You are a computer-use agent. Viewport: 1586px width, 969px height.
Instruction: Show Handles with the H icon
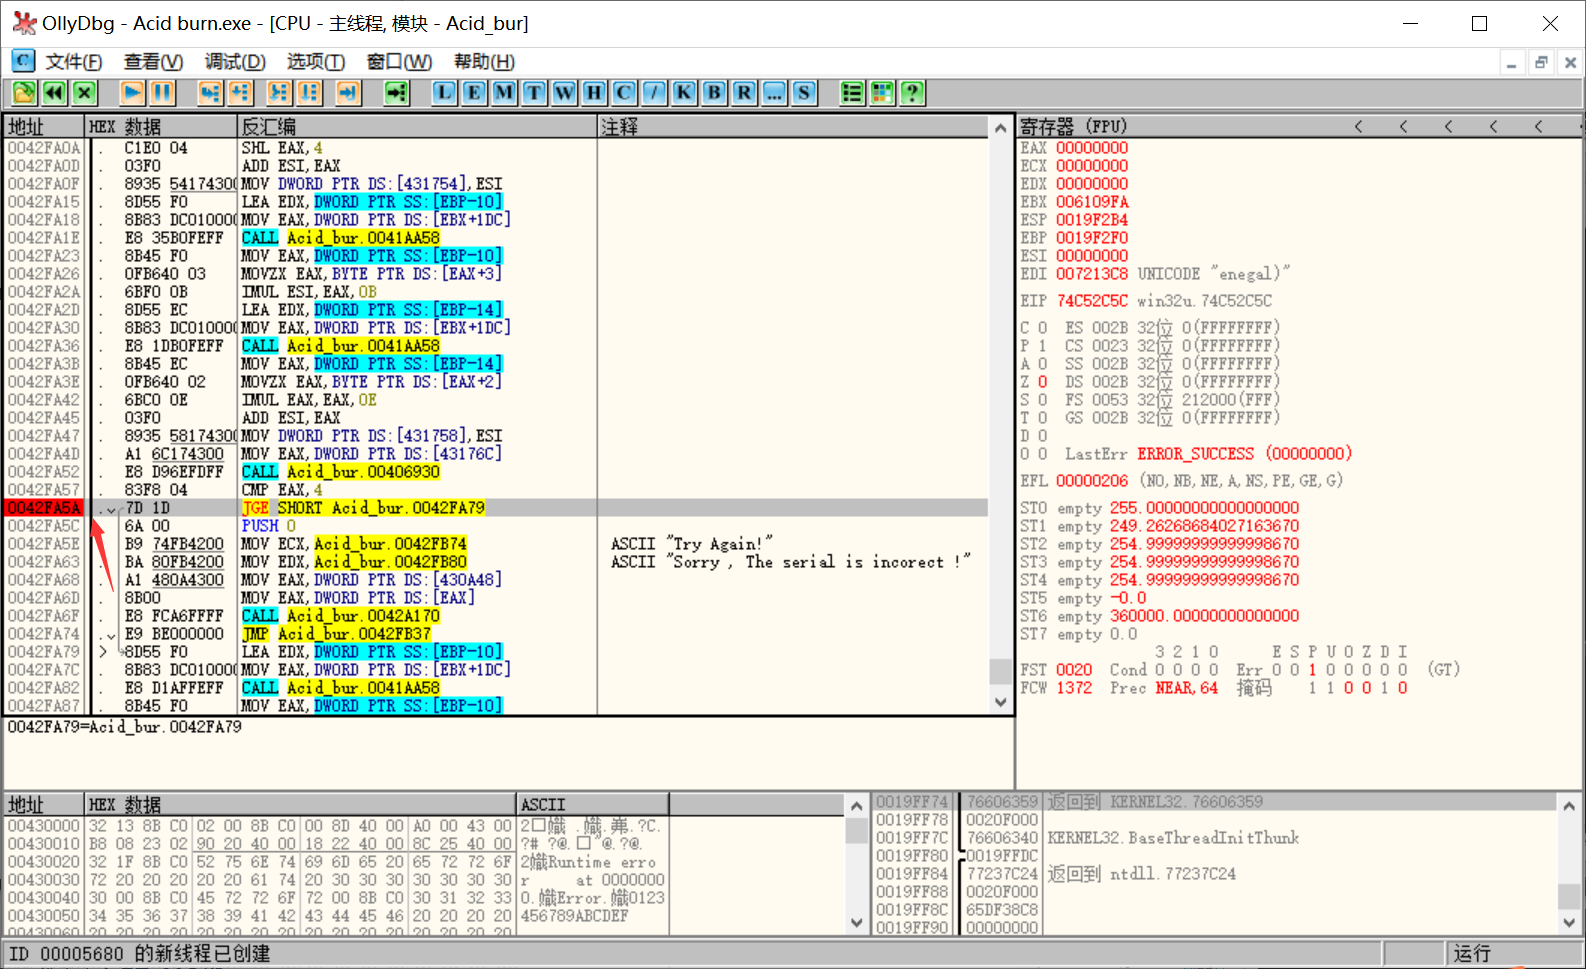tap(594, 93)
